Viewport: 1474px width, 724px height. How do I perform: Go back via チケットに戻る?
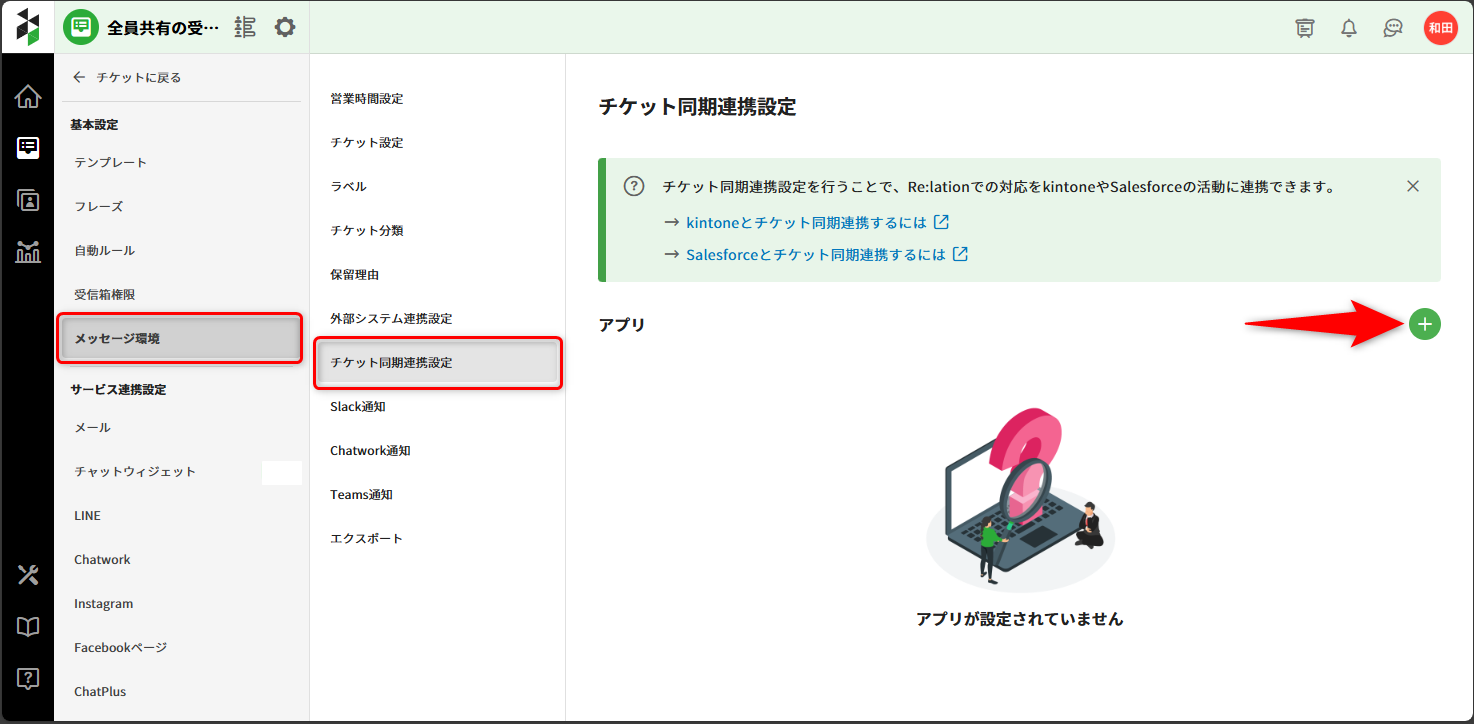[x=127, y=77]
